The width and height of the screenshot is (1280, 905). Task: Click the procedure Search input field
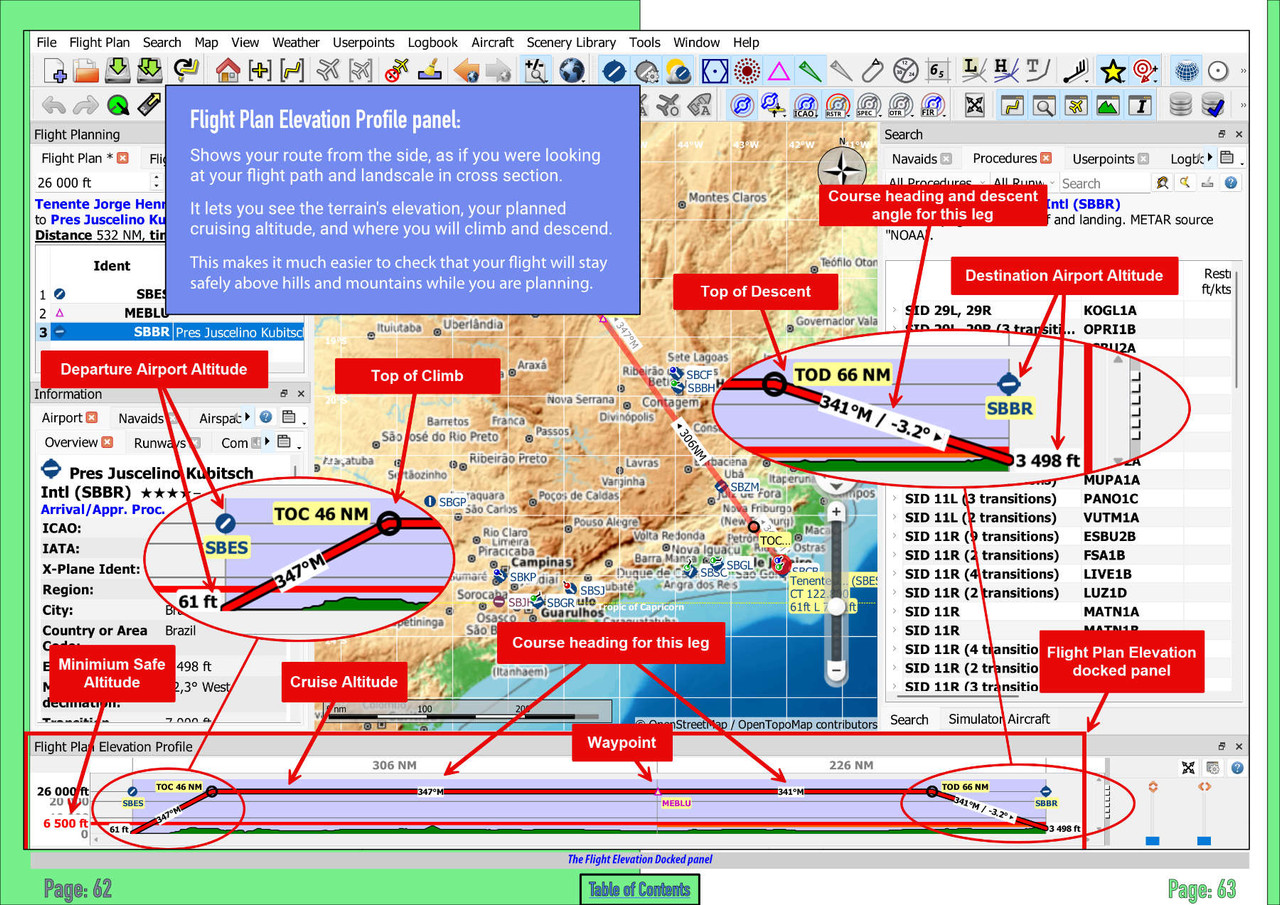click(1103, 183)
